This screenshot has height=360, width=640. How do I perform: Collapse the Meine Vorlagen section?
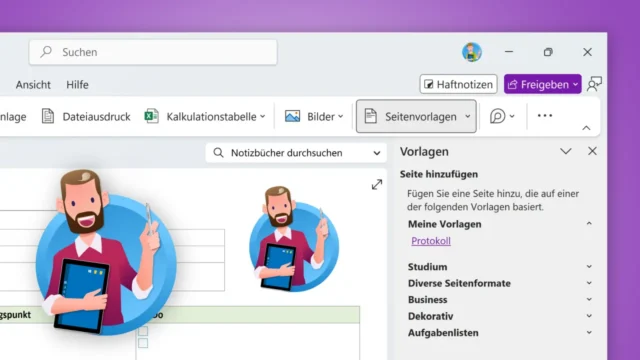589,224
